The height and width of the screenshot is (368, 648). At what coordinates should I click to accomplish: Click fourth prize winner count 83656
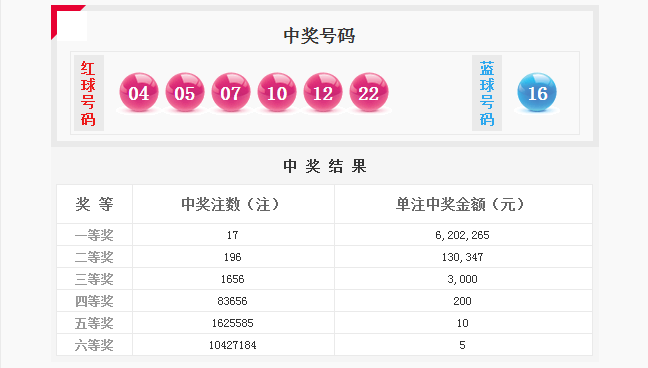point(233,301)
